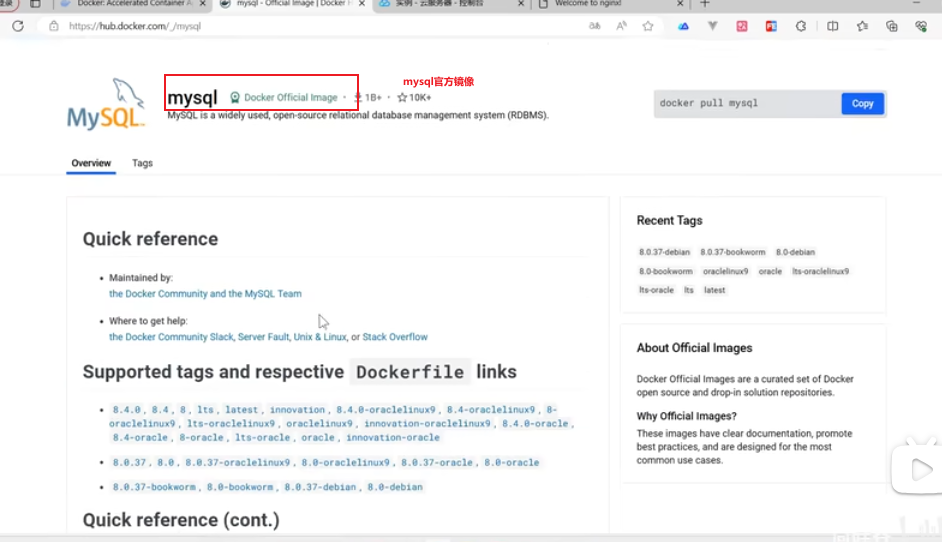Open the gray V-shaped extension icon
This screenshot has width=942, height=542.
[x=713, y=26]
